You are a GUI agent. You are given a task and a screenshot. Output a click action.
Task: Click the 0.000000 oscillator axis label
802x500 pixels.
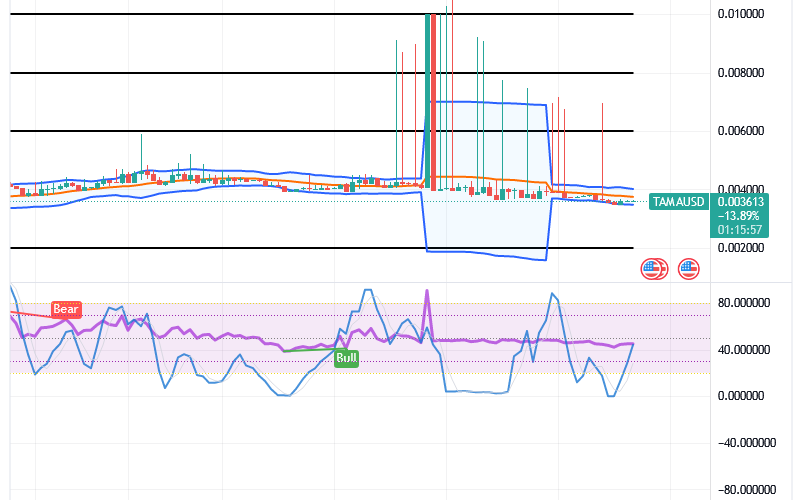[741, 396]
